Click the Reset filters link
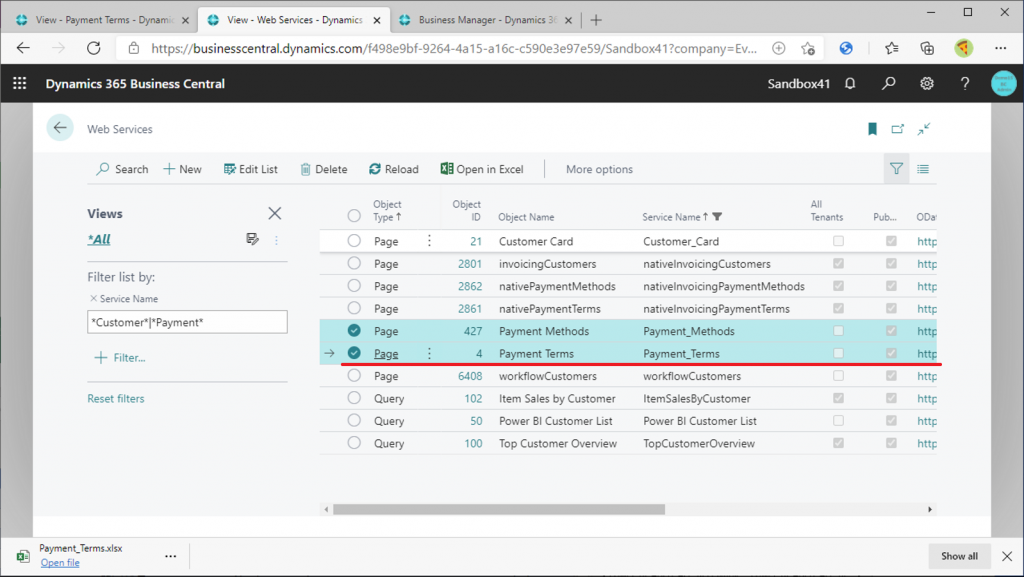 pyautogui.click(x=116, y=398)
